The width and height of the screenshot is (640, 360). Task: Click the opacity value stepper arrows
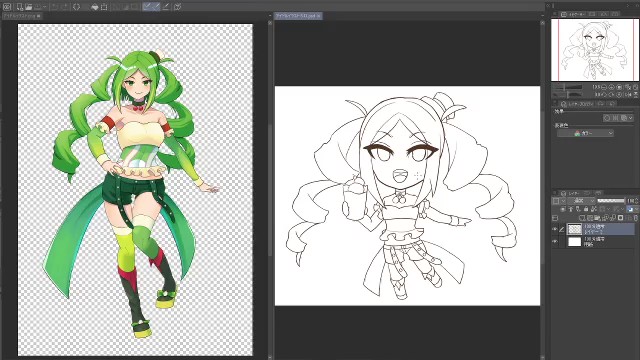[x=636, y=201]
